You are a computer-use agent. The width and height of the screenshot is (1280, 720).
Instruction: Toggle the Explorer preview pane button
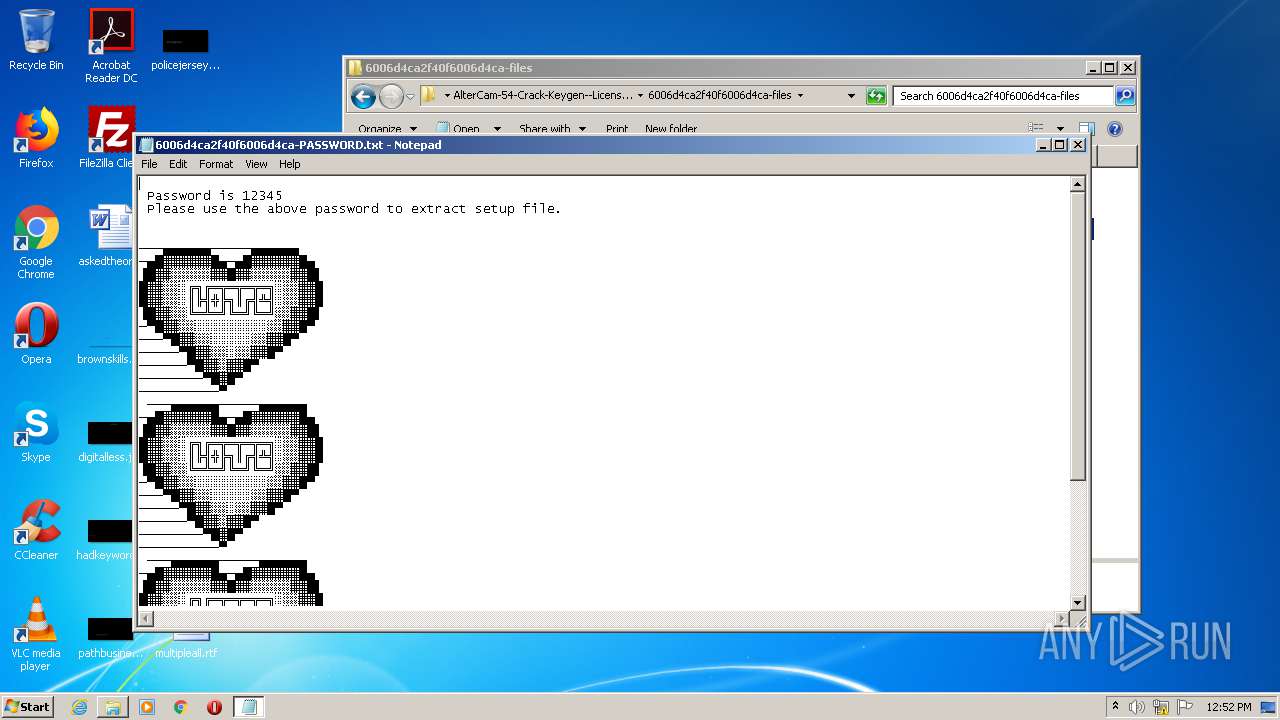click(x=1086, y=129)
